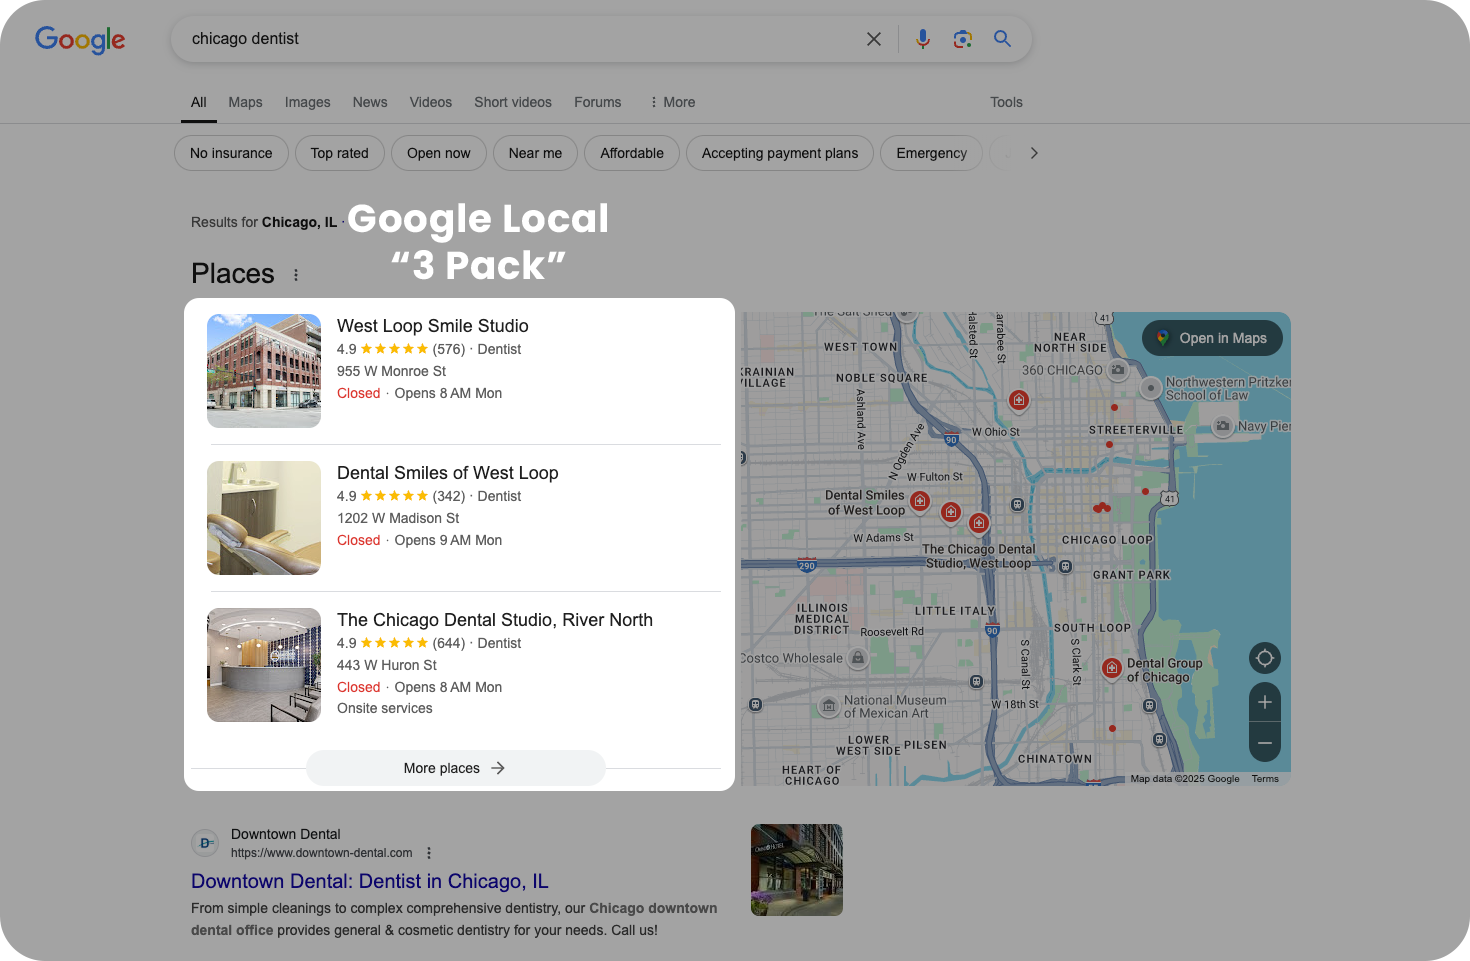Click the Open in Maps button
1470x961 pixels.
[1212, 338]
